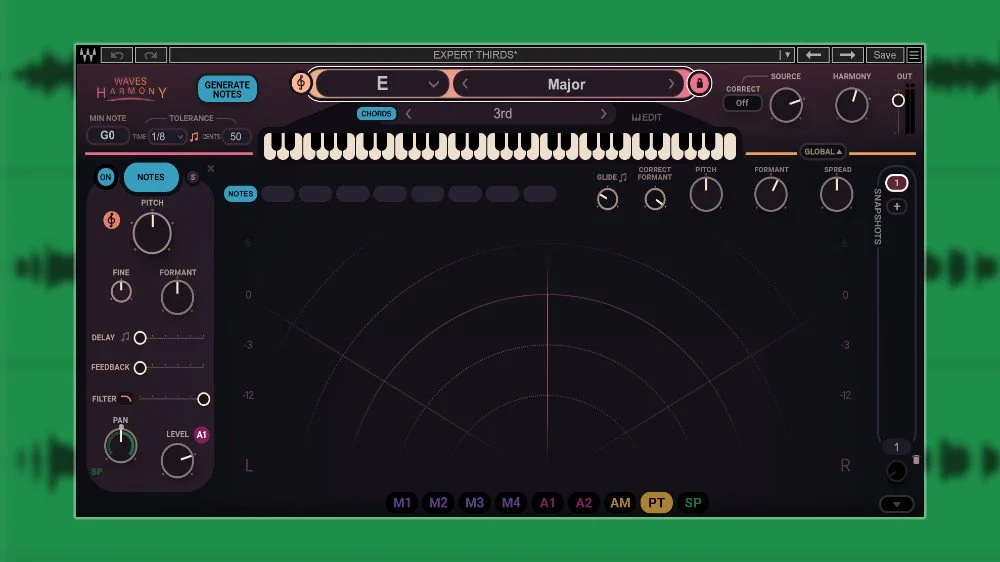The image size is (1000, 562).
Task: Close the voice panel with X
Action: tap(211, 169)
